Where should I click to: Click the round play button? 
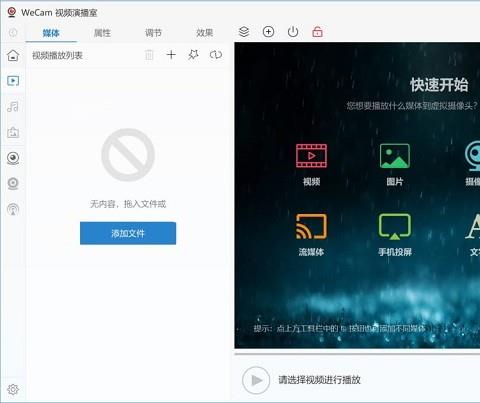pos(256,380)
